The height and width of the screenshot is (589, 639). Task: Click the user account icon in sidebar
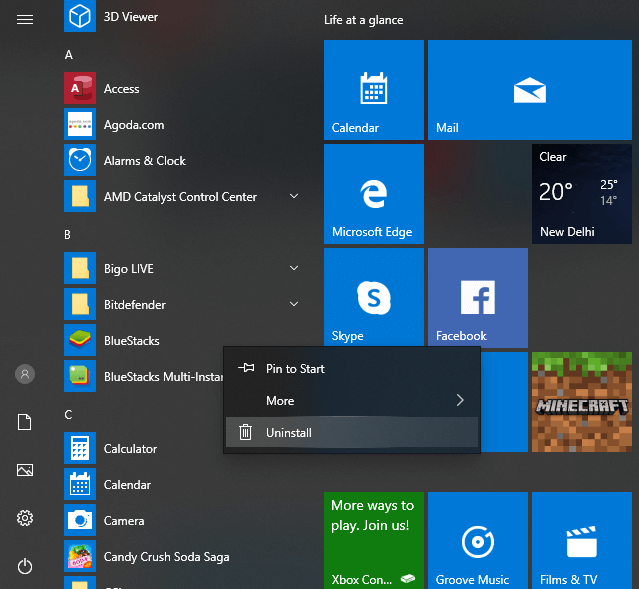(x=25, y=374)
